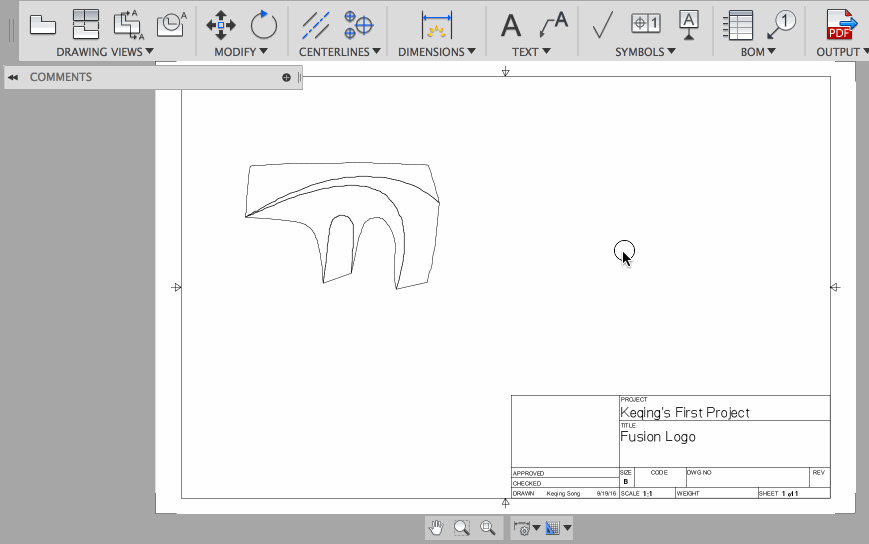Collapse the Comments panel using double arrows
This screenshot has width=869, height=544.
click(13, 77)
